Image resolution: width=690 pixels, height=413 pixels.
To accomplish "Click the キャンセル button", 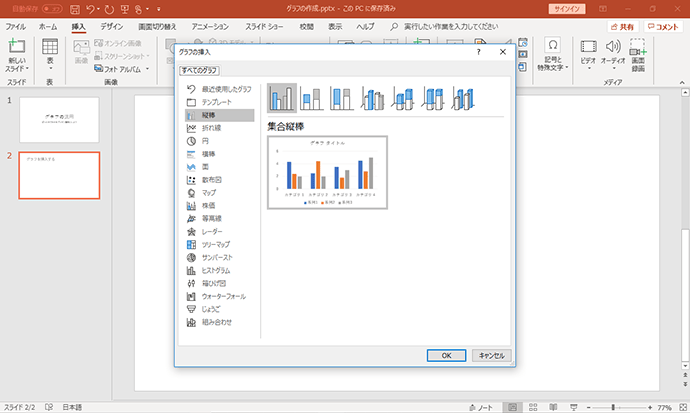I will [492, 355].
